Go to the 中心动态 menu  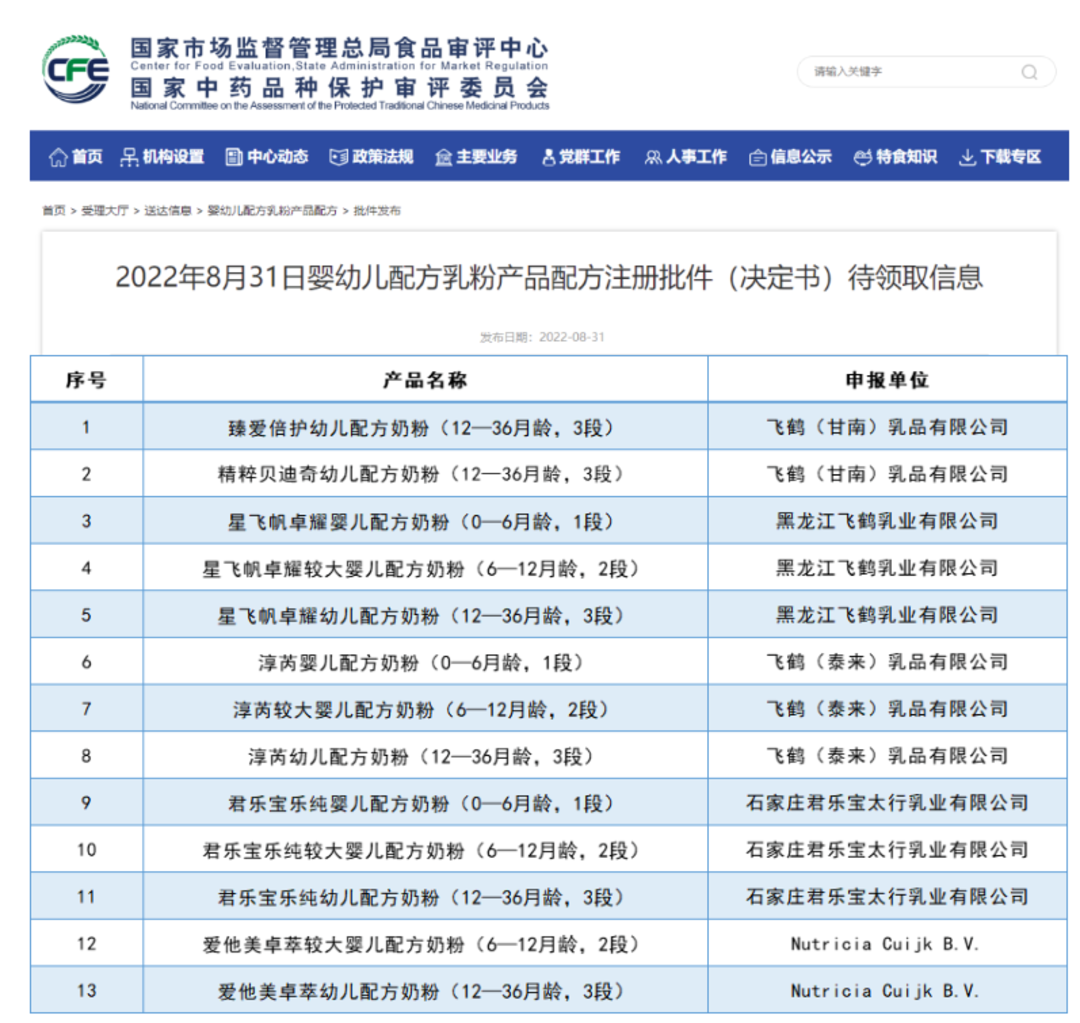[278, 157]
